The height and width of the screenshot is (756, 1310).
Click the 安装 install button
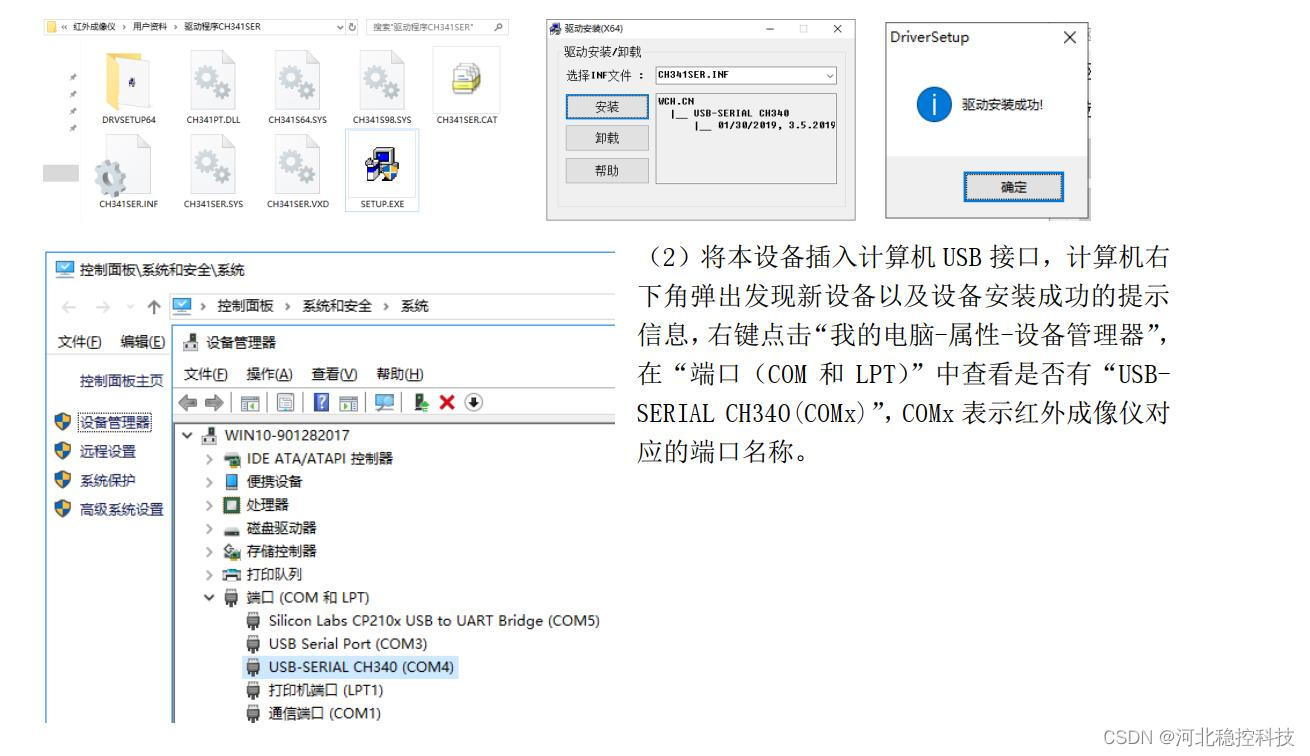tap(607, 107)
